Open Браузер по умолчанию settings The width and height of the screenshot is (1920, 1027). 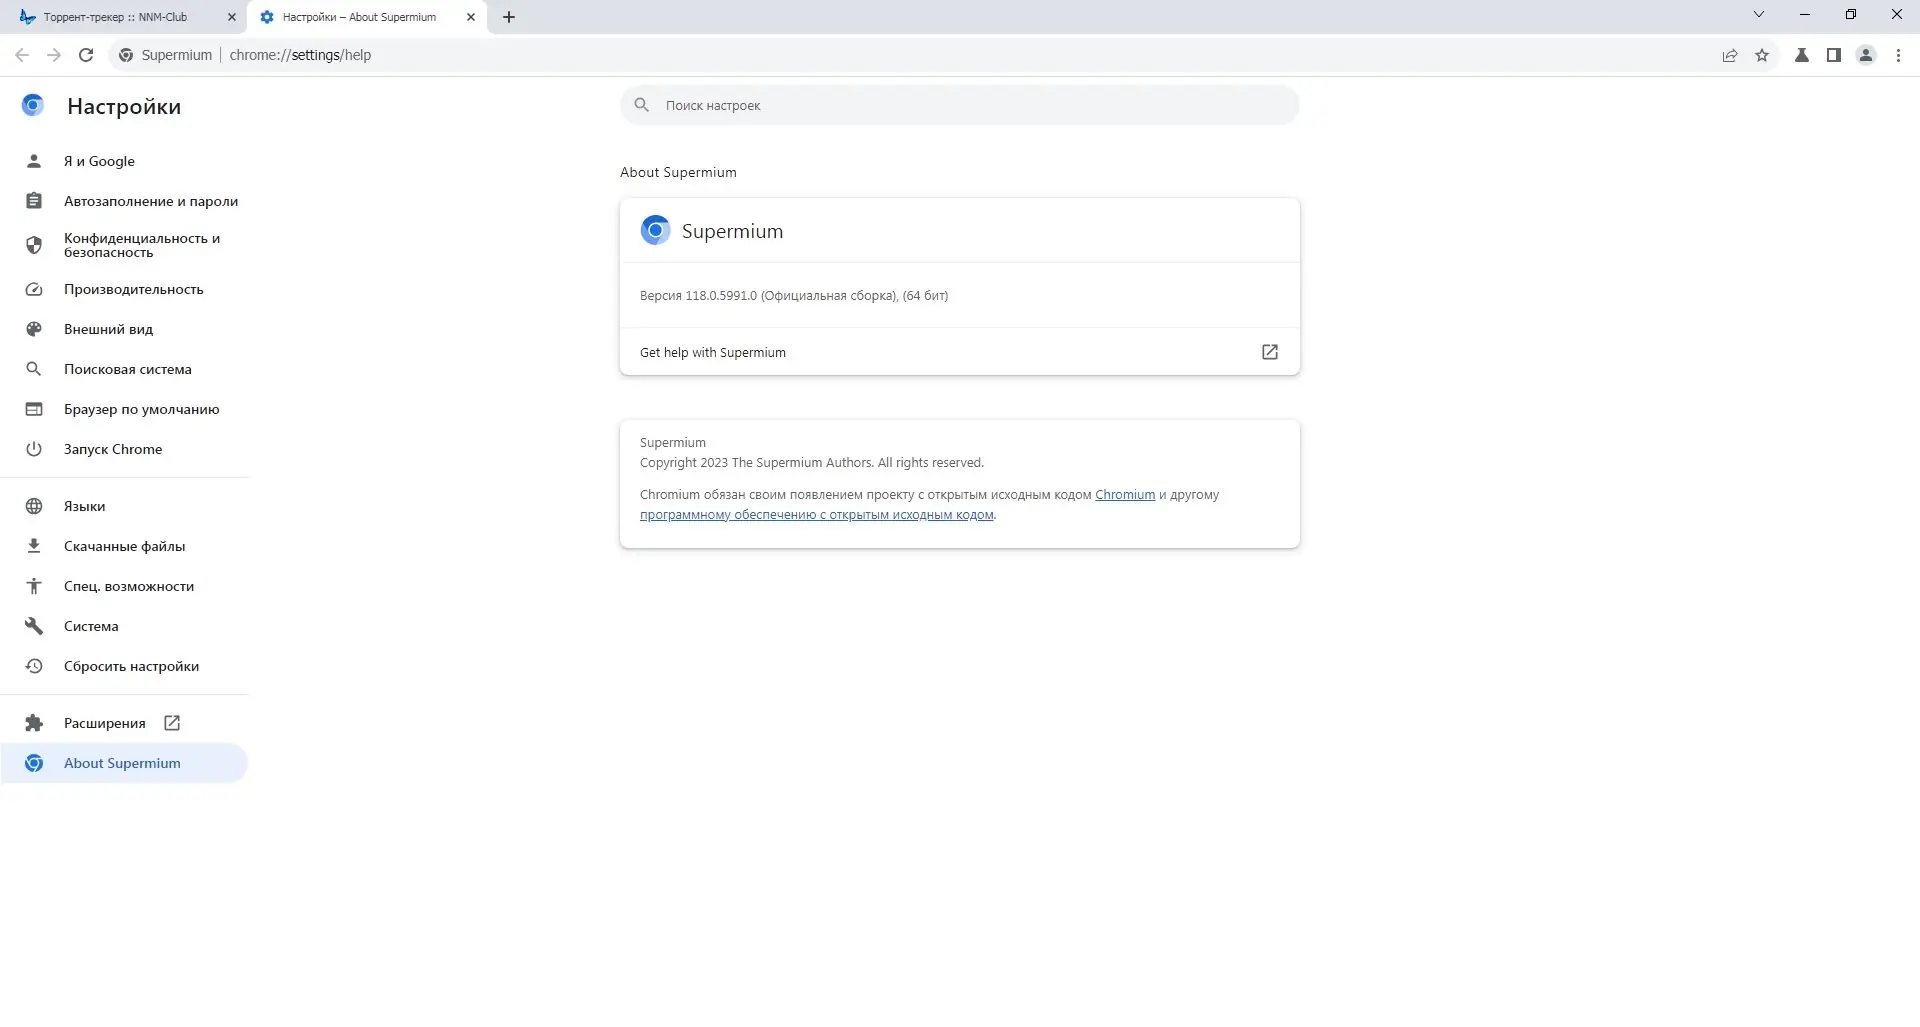click(124, 409)
